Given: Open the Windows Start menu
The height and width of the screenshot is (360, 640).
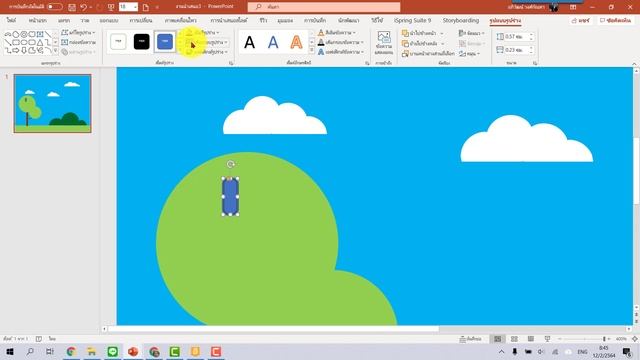Looking at the screenshot, I should 10,351.
